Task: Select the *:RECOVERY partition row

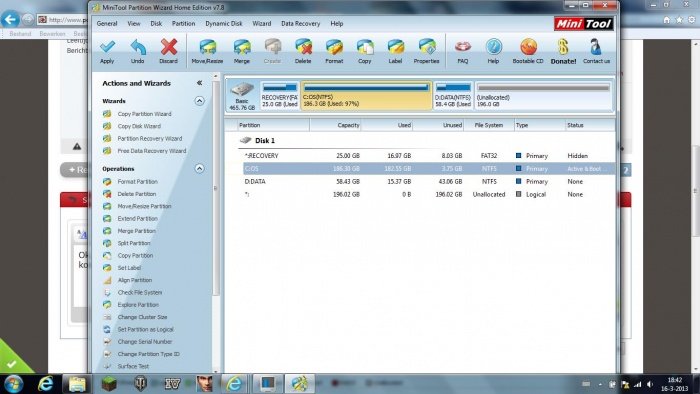Action: 429,156
